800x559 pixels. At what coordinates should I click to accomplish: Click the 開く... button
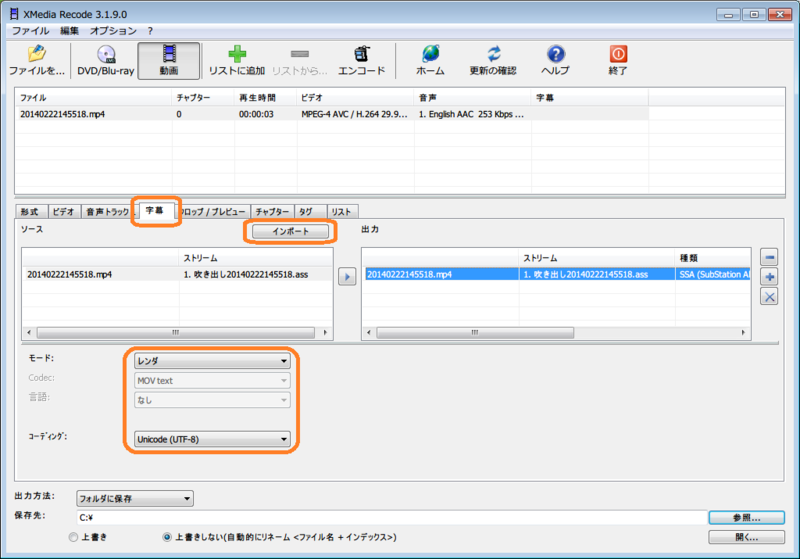pos(746,537)
